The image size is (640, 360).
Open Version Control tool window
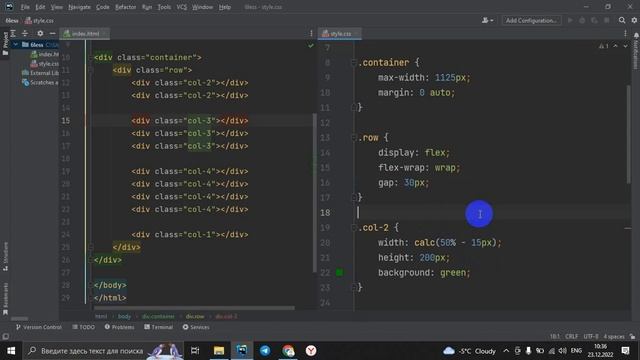tap(39, 327)
